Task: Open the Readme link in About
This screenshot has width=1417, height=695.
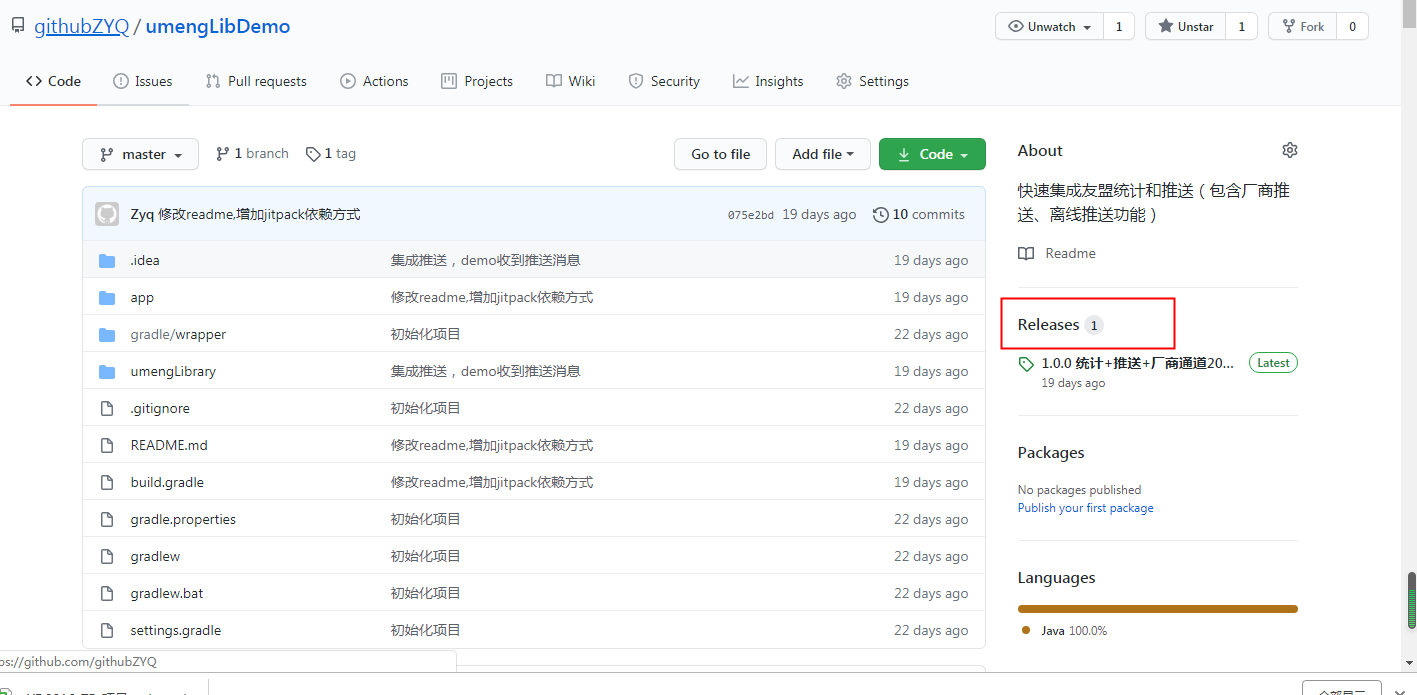Action: (1070, 253)
